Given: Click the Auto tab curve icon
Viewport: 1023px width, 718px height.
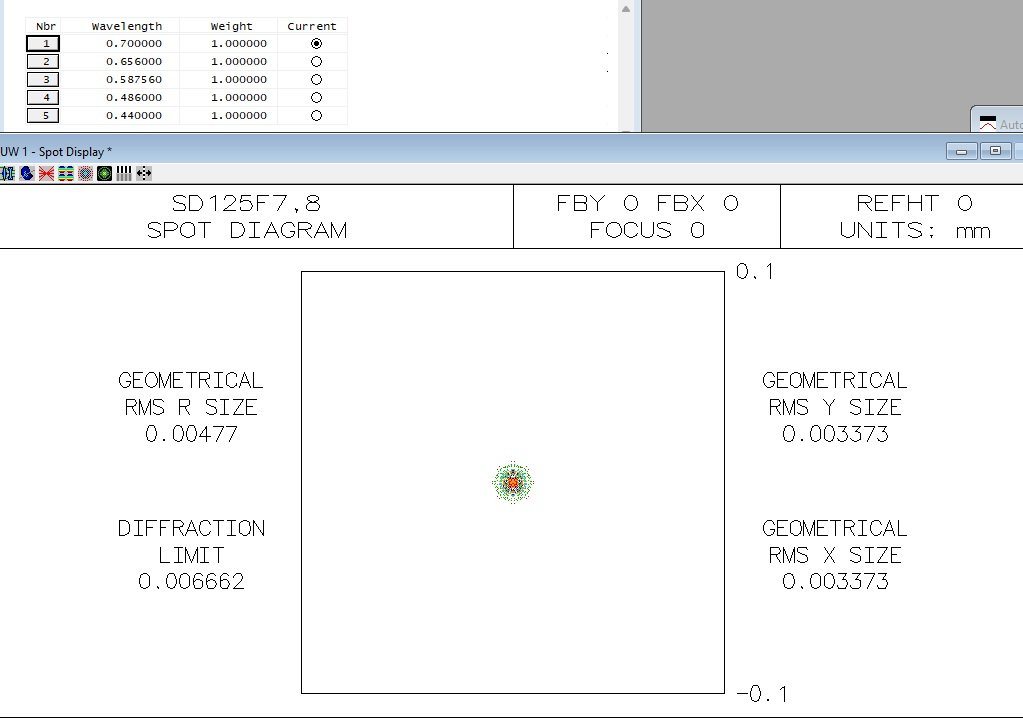Looking at the screenshot, I should click(x=988, y=123).
